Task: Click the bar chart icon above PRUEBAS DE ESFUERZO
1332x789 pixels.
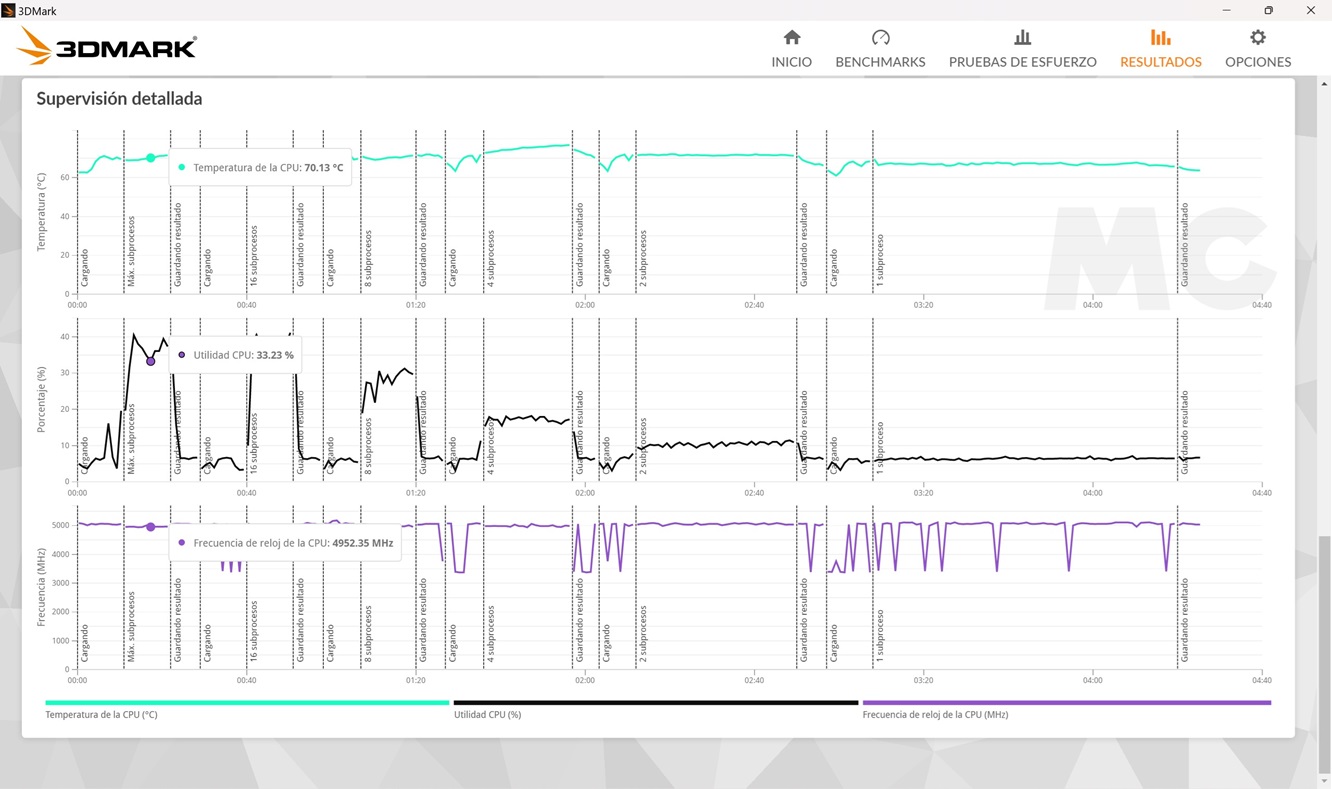Action: [x=1022, y=37]
